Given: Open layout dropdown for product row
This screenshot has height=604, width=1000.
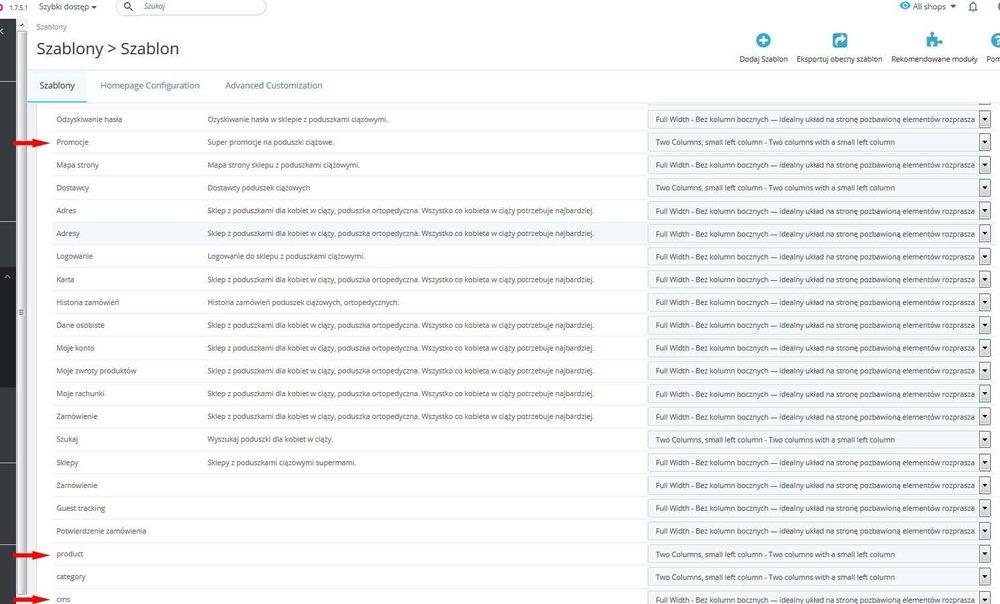Looking at the screenshot, I should (x=819, y=555).
